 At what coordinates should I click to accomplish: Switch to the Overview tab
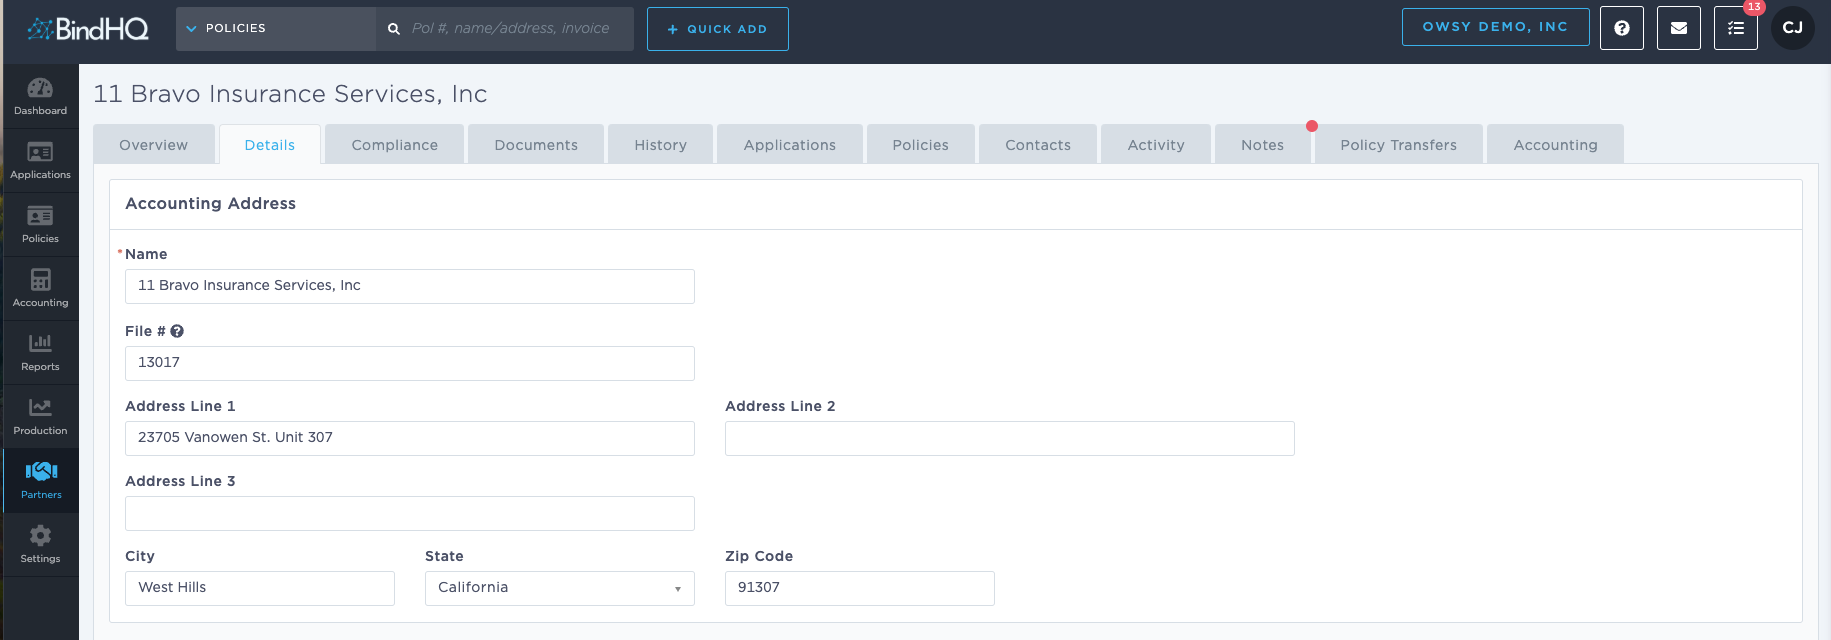[x=154, y=144]
